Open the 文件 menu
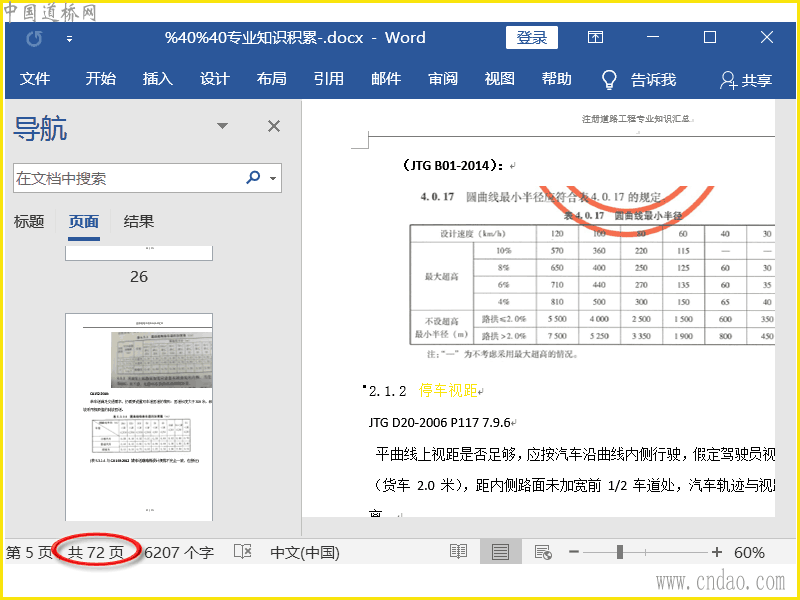800x600 pixels. 35,79
